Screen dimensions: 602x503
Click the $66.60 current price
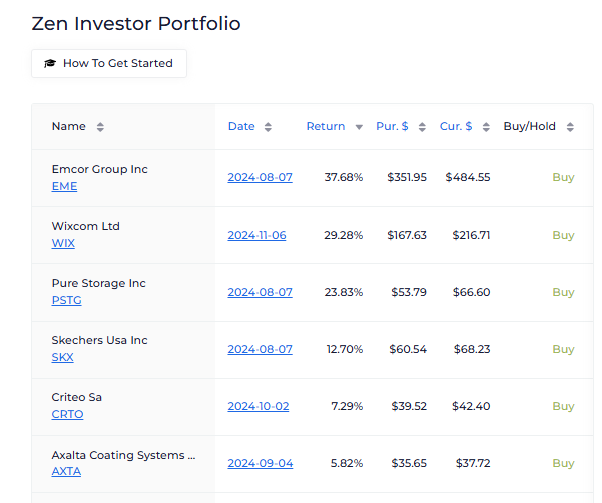[471, 292]
